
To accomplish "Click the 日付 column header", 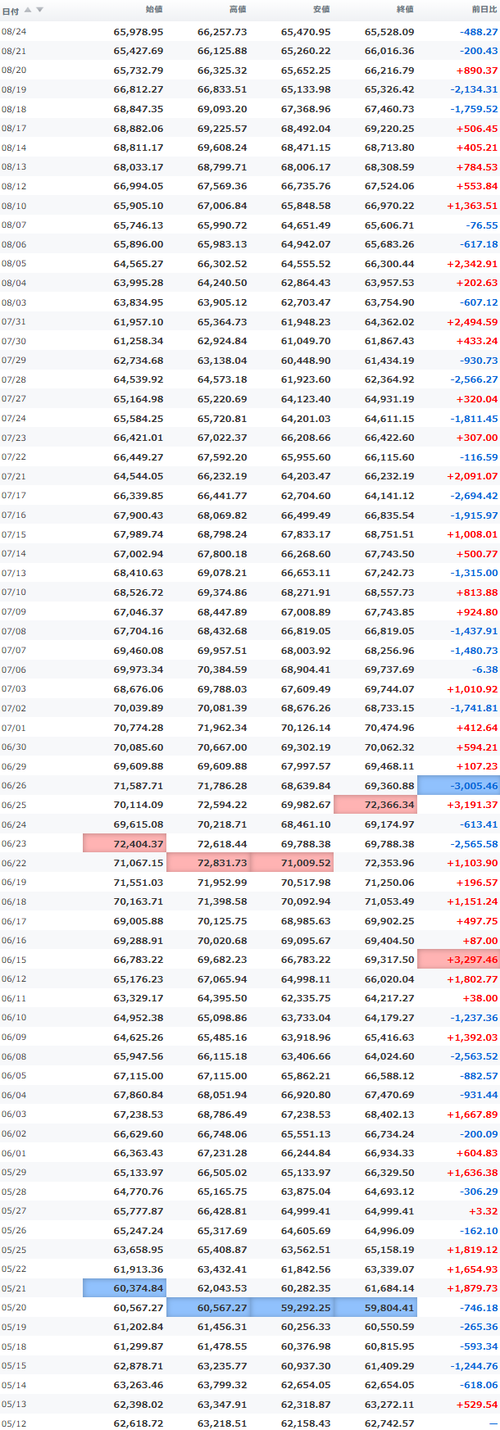I will [10, 10].
